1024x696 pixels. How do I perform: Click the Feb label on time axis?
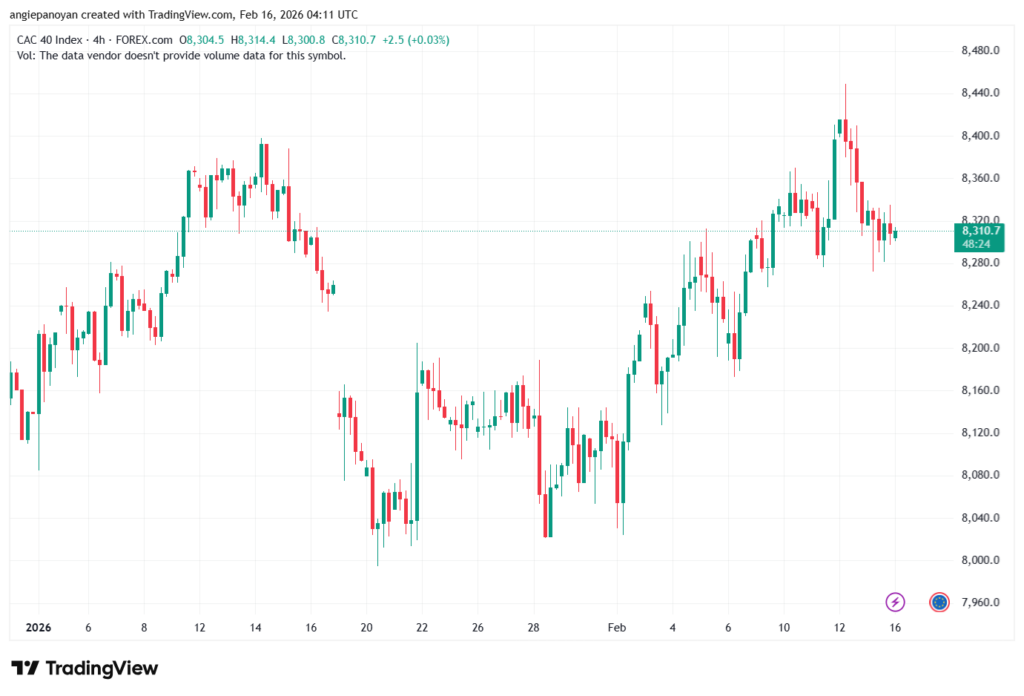click(x=617, y=628)
